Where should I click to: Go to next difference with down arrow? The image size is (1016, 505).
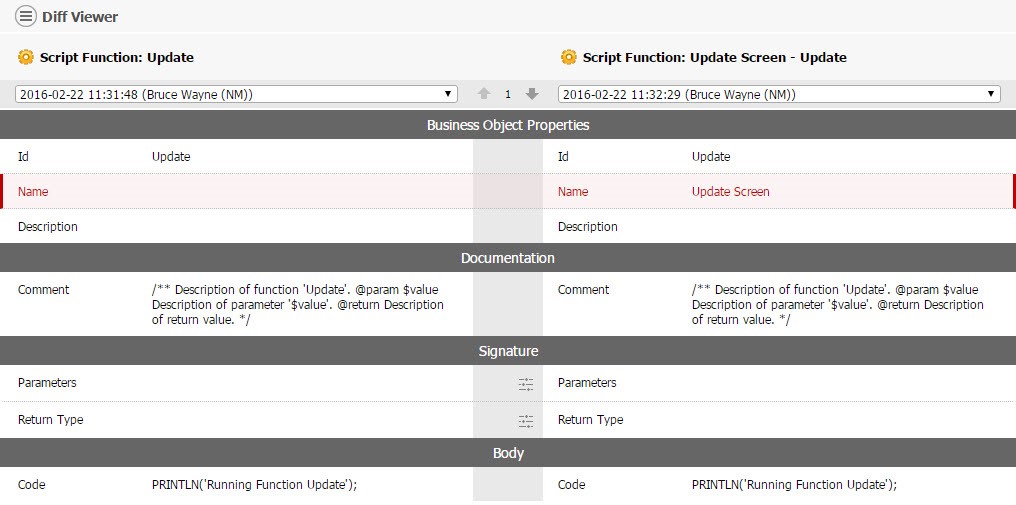coord(532,94)
